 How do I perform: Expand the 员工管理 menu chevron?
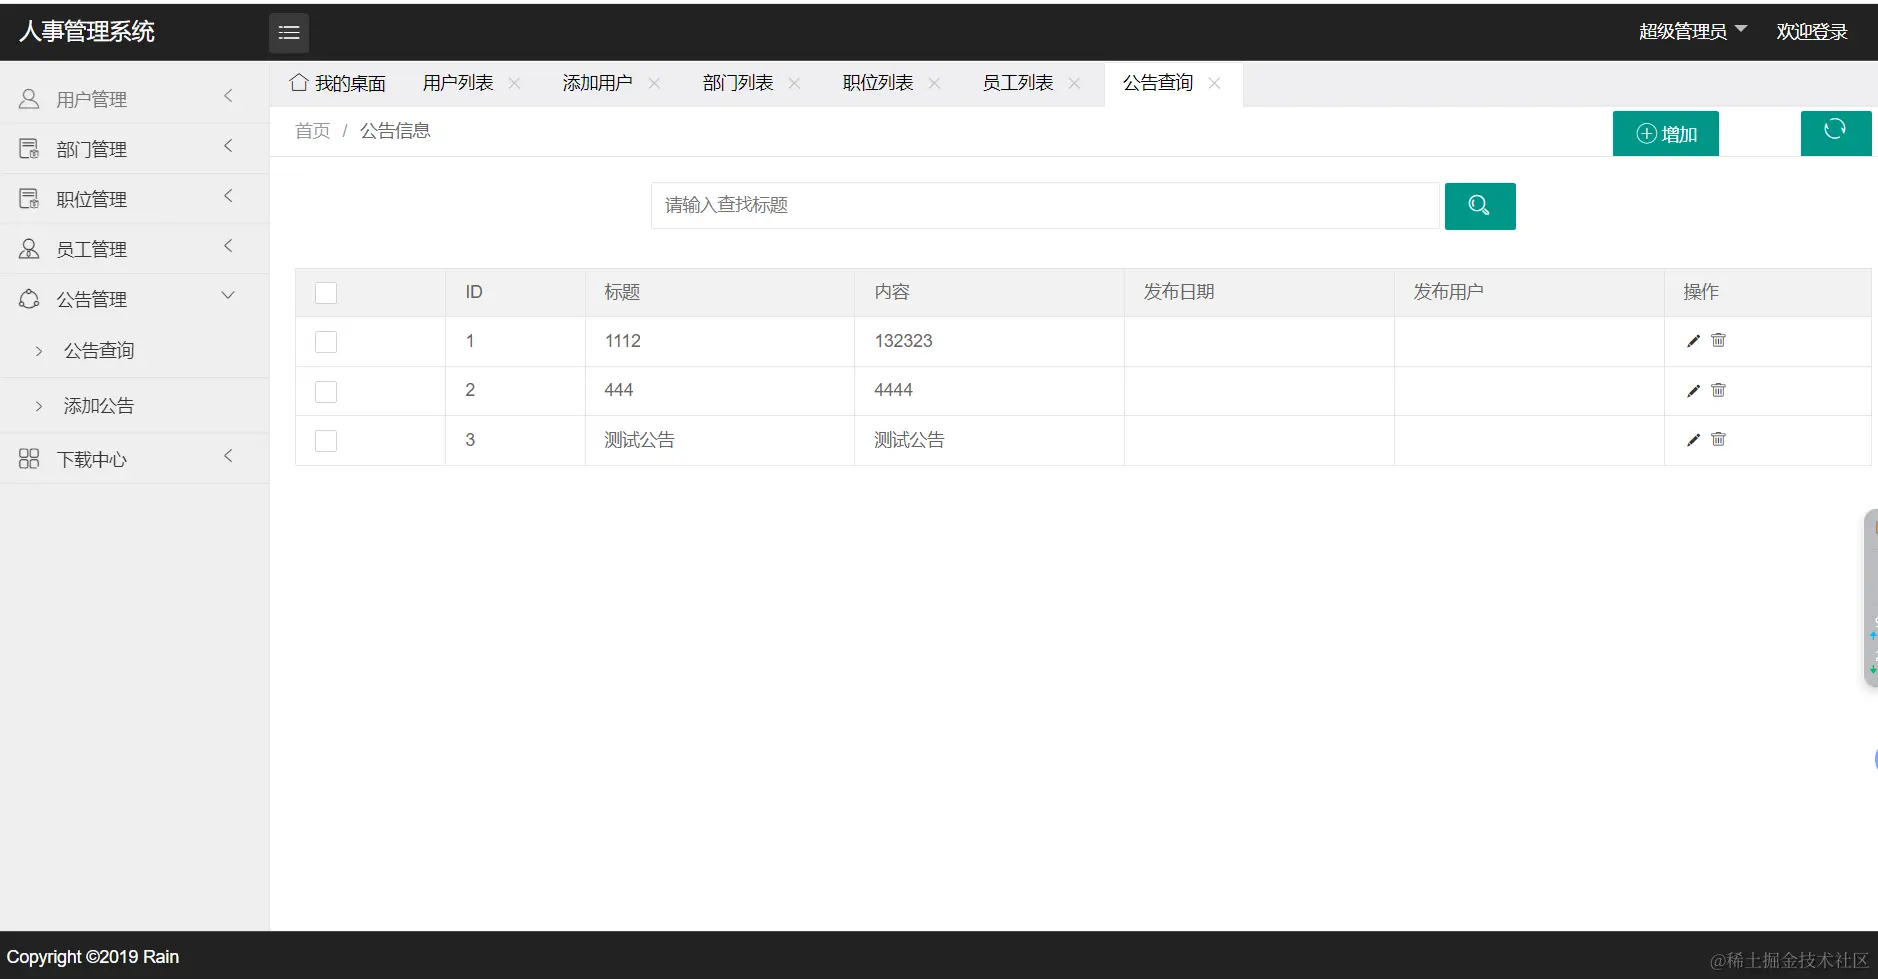click(228, 246)
